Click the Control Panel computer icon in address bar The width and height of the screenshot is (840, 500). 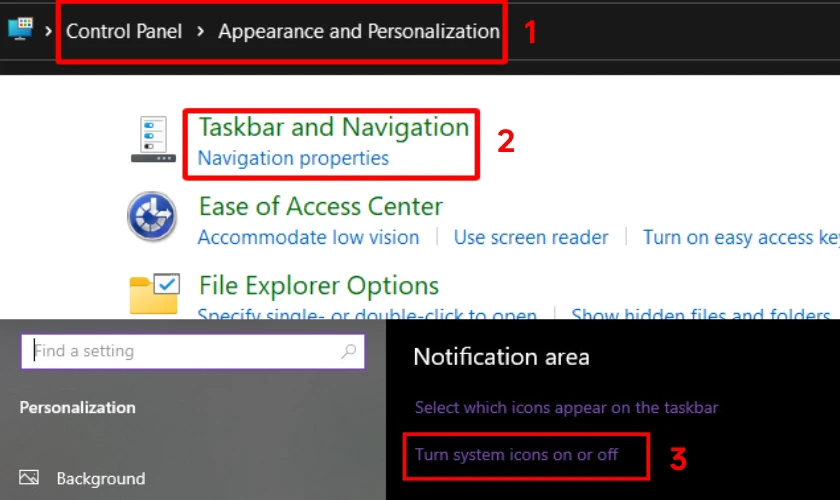click(19, 30)
